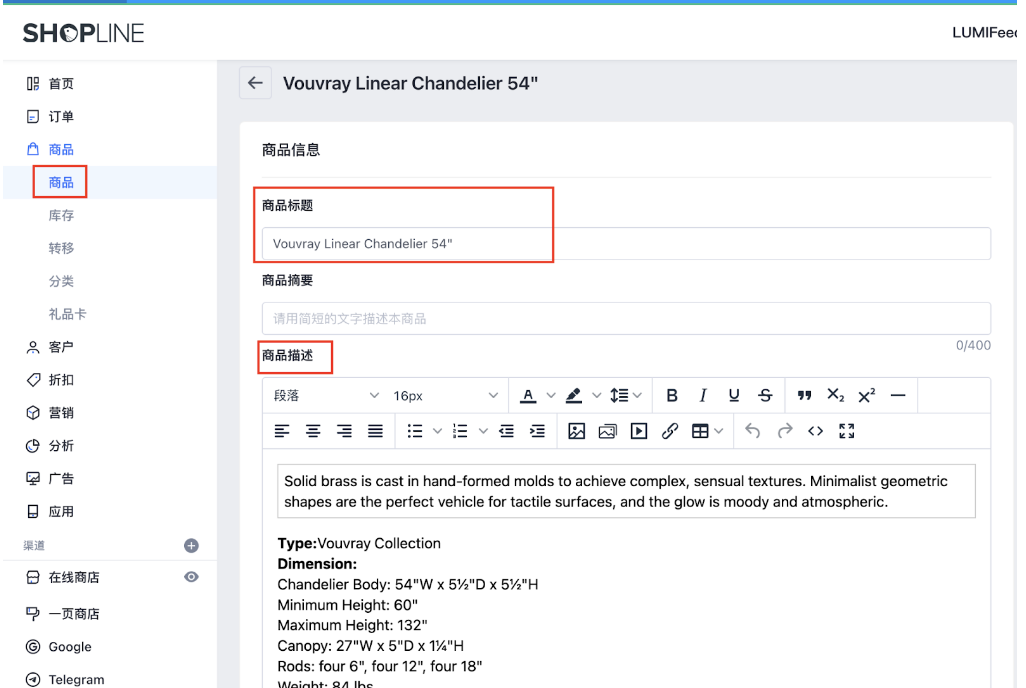1026x688 pixels.
Task: Apply strikethrough formatting
Action: [765, 396]
